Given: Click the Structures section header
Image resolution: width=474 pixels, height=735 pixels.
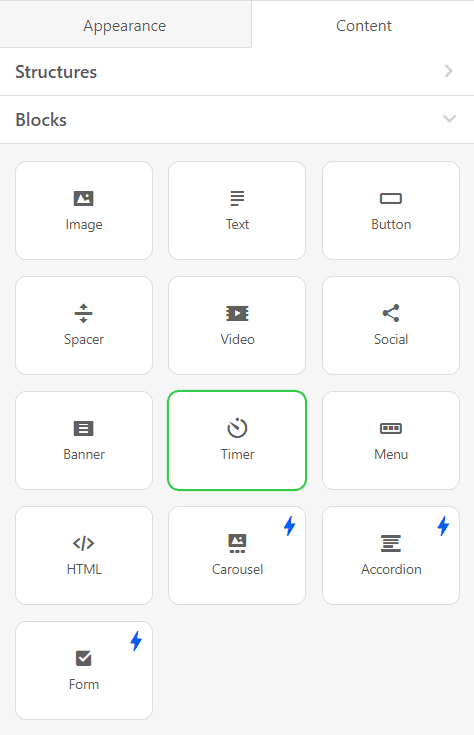Looking at the screenshot, I should [x=237, y=72].
